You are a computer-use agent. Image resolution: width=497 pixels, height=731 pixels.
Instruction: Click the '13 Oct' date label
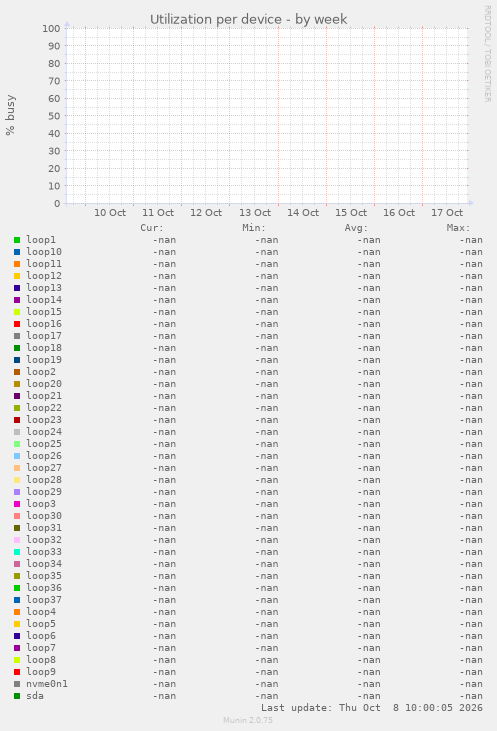pos(255,213)
